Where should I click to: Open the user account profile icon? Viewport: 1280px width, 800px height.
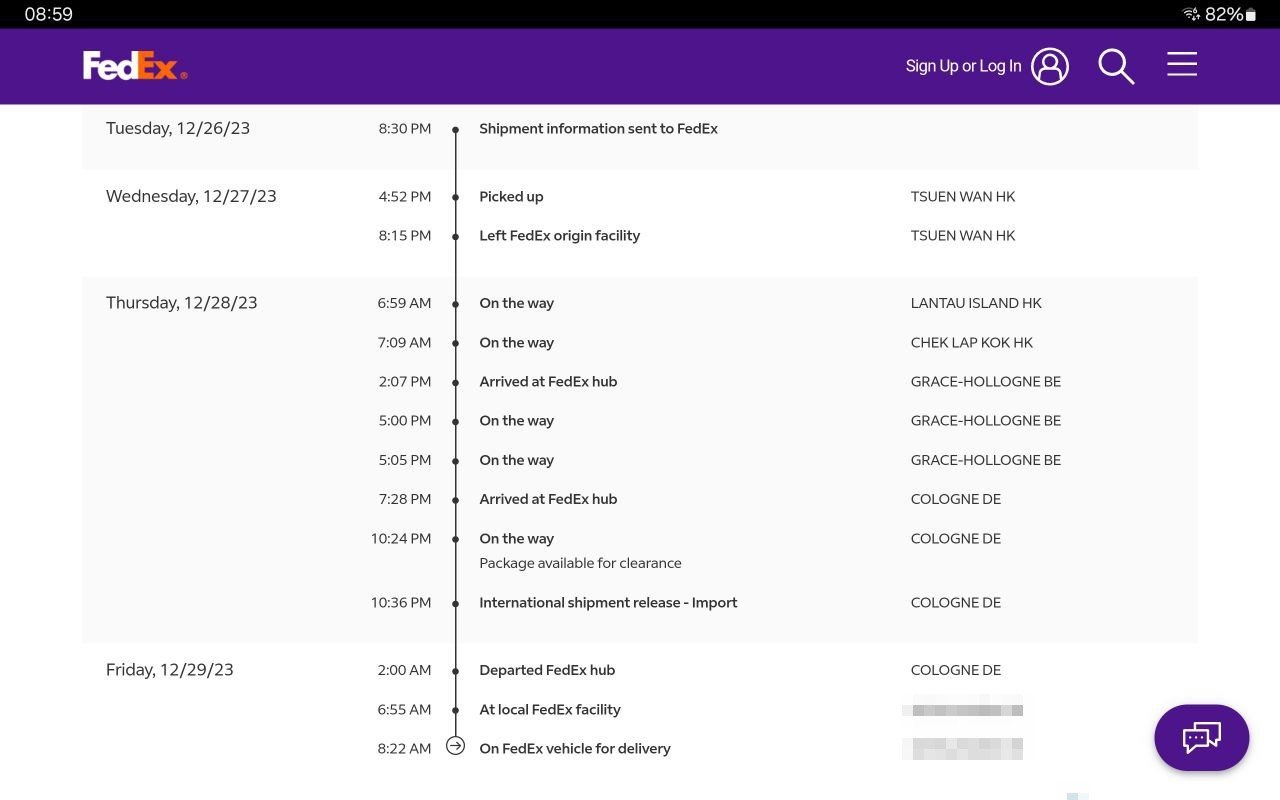1050,66
